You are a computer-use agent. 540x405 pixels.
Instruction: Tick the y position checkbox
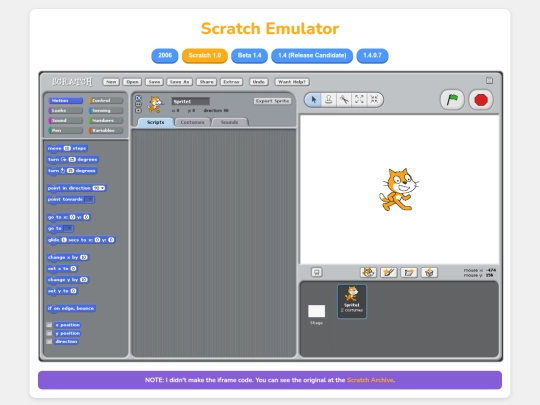click(x=49, y=333)
